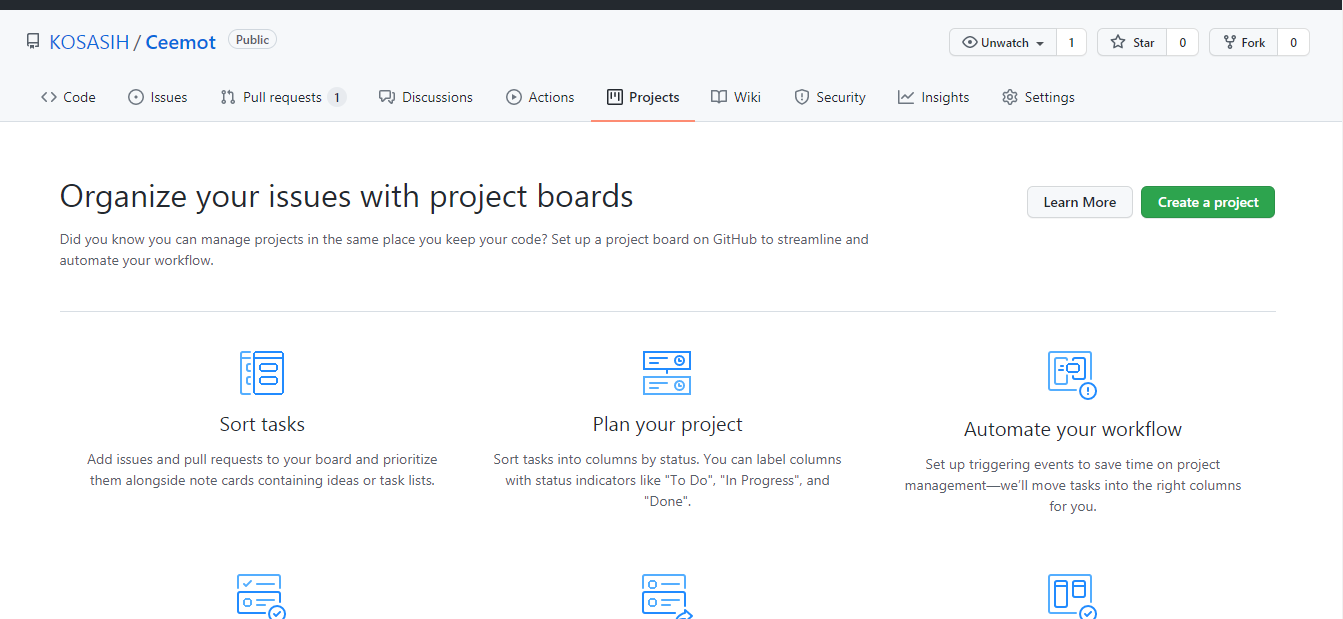Click the gear icon on Settings tab

click(1010, 97)
